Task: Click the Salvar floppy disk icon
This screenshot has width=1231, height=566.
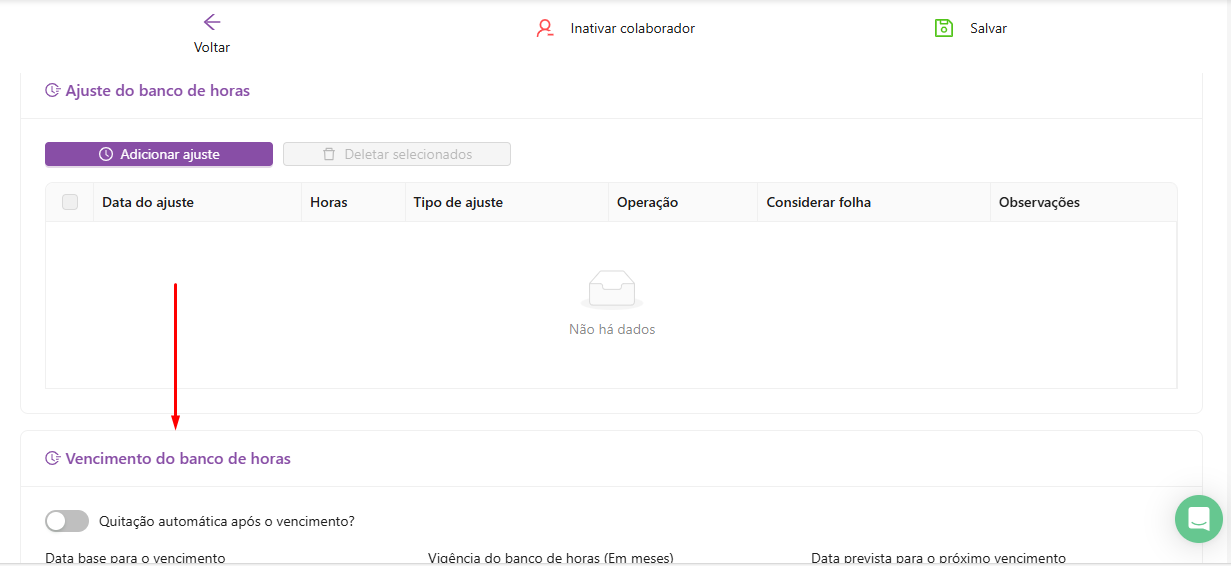Action: [943, 28]
